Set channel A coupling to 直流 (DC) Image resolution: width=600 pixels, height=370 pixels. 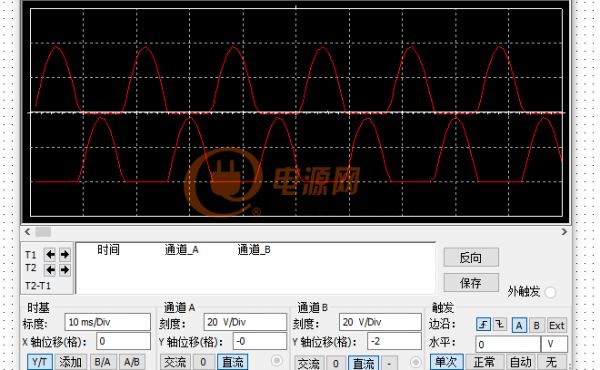(233, 362)
